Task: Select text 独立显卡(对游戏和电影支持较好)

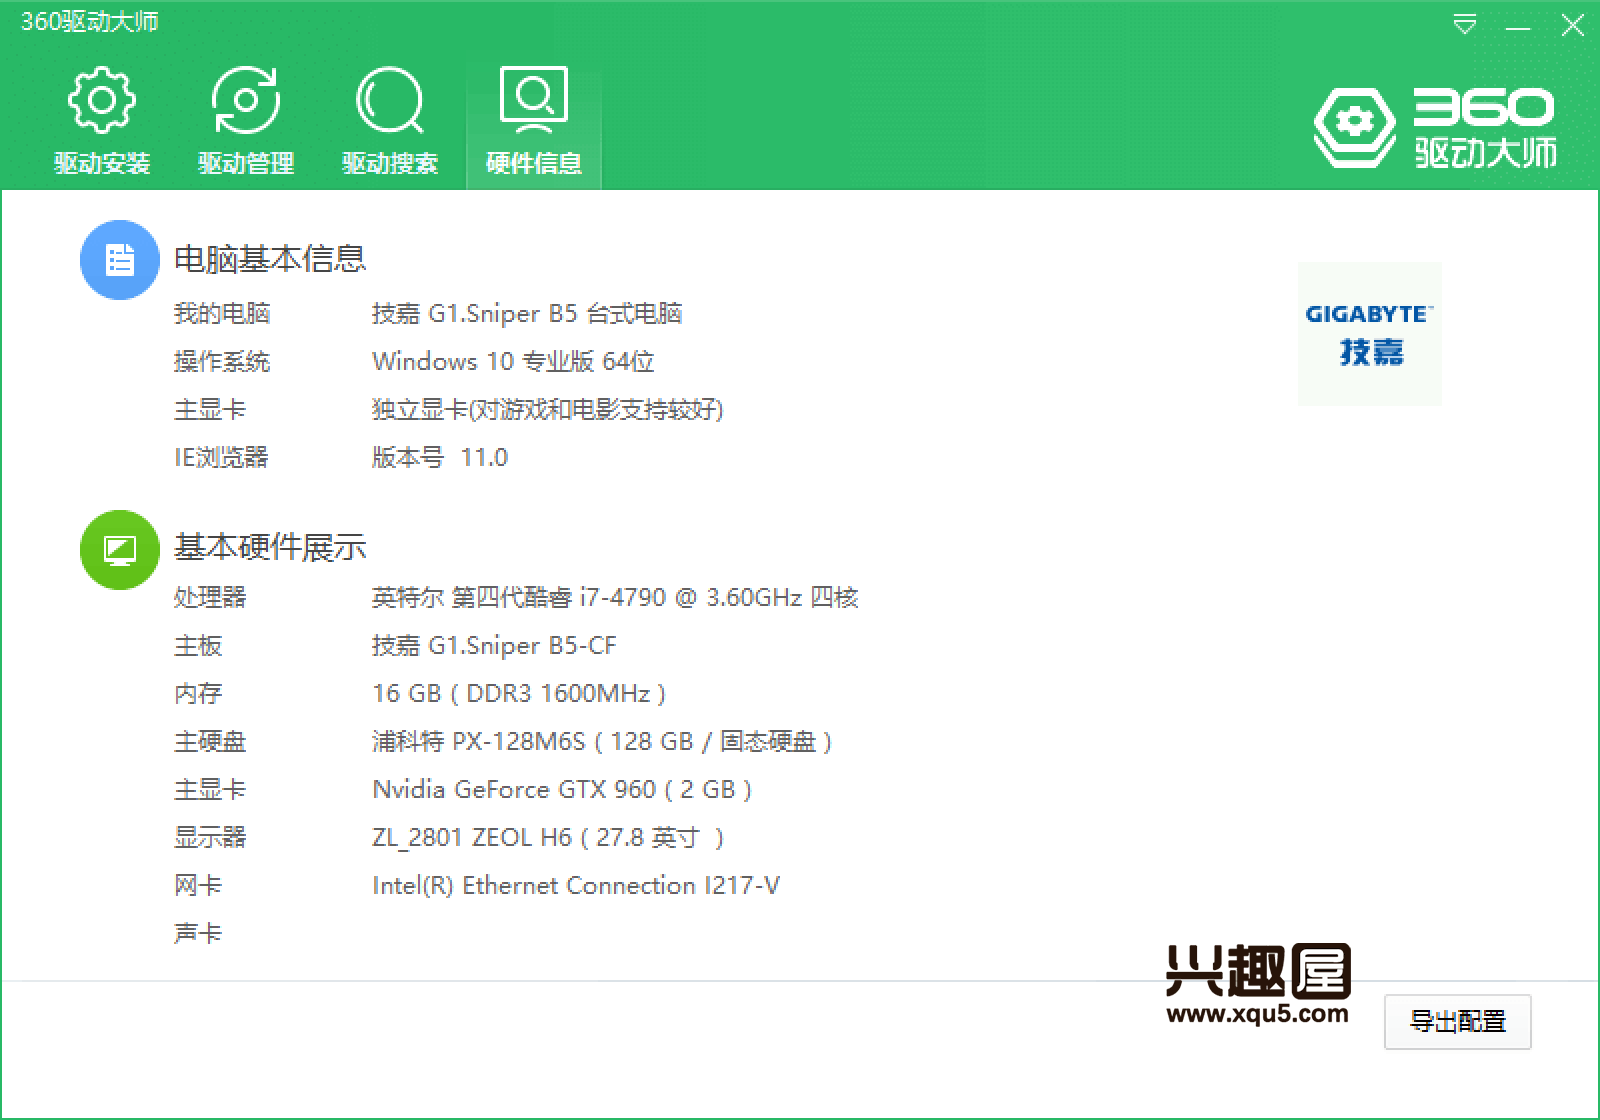Action: click(548, 409)
